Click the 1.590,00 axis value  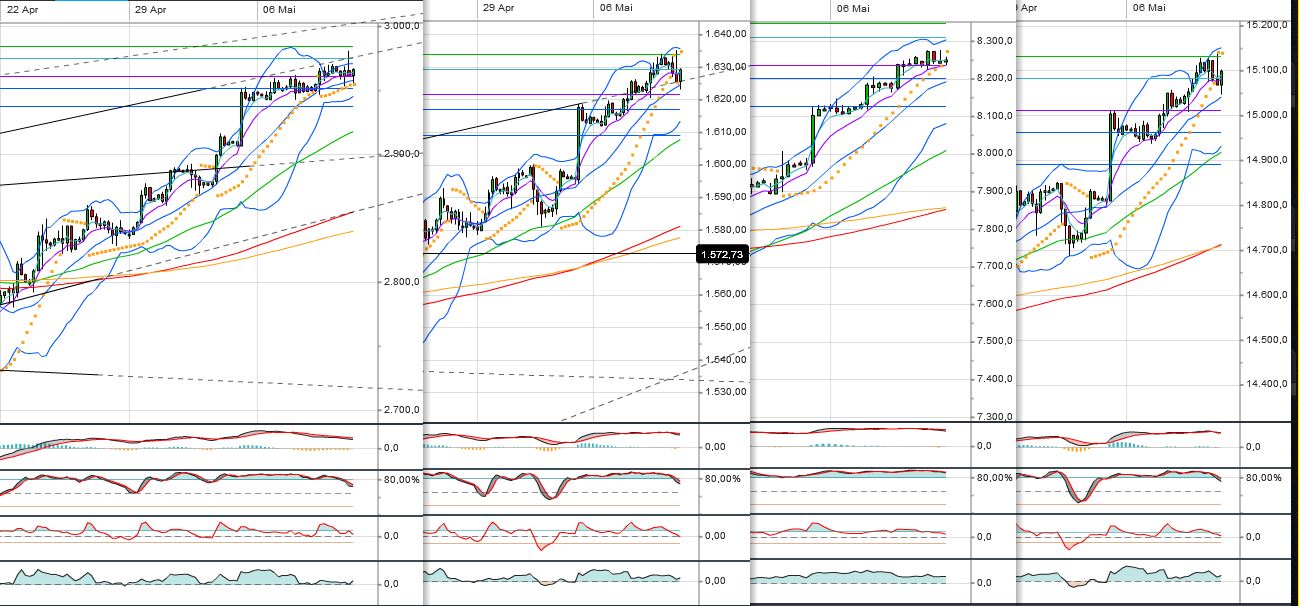[724, 197]
